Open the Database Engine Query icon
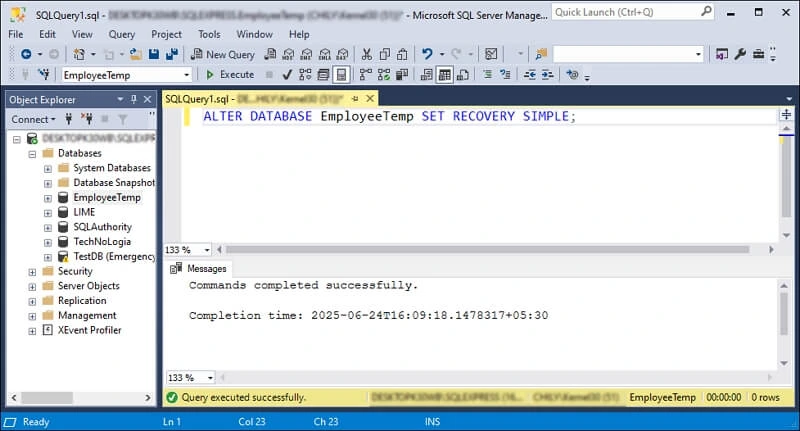Screen dimensions: 800x431 point(270,54)
